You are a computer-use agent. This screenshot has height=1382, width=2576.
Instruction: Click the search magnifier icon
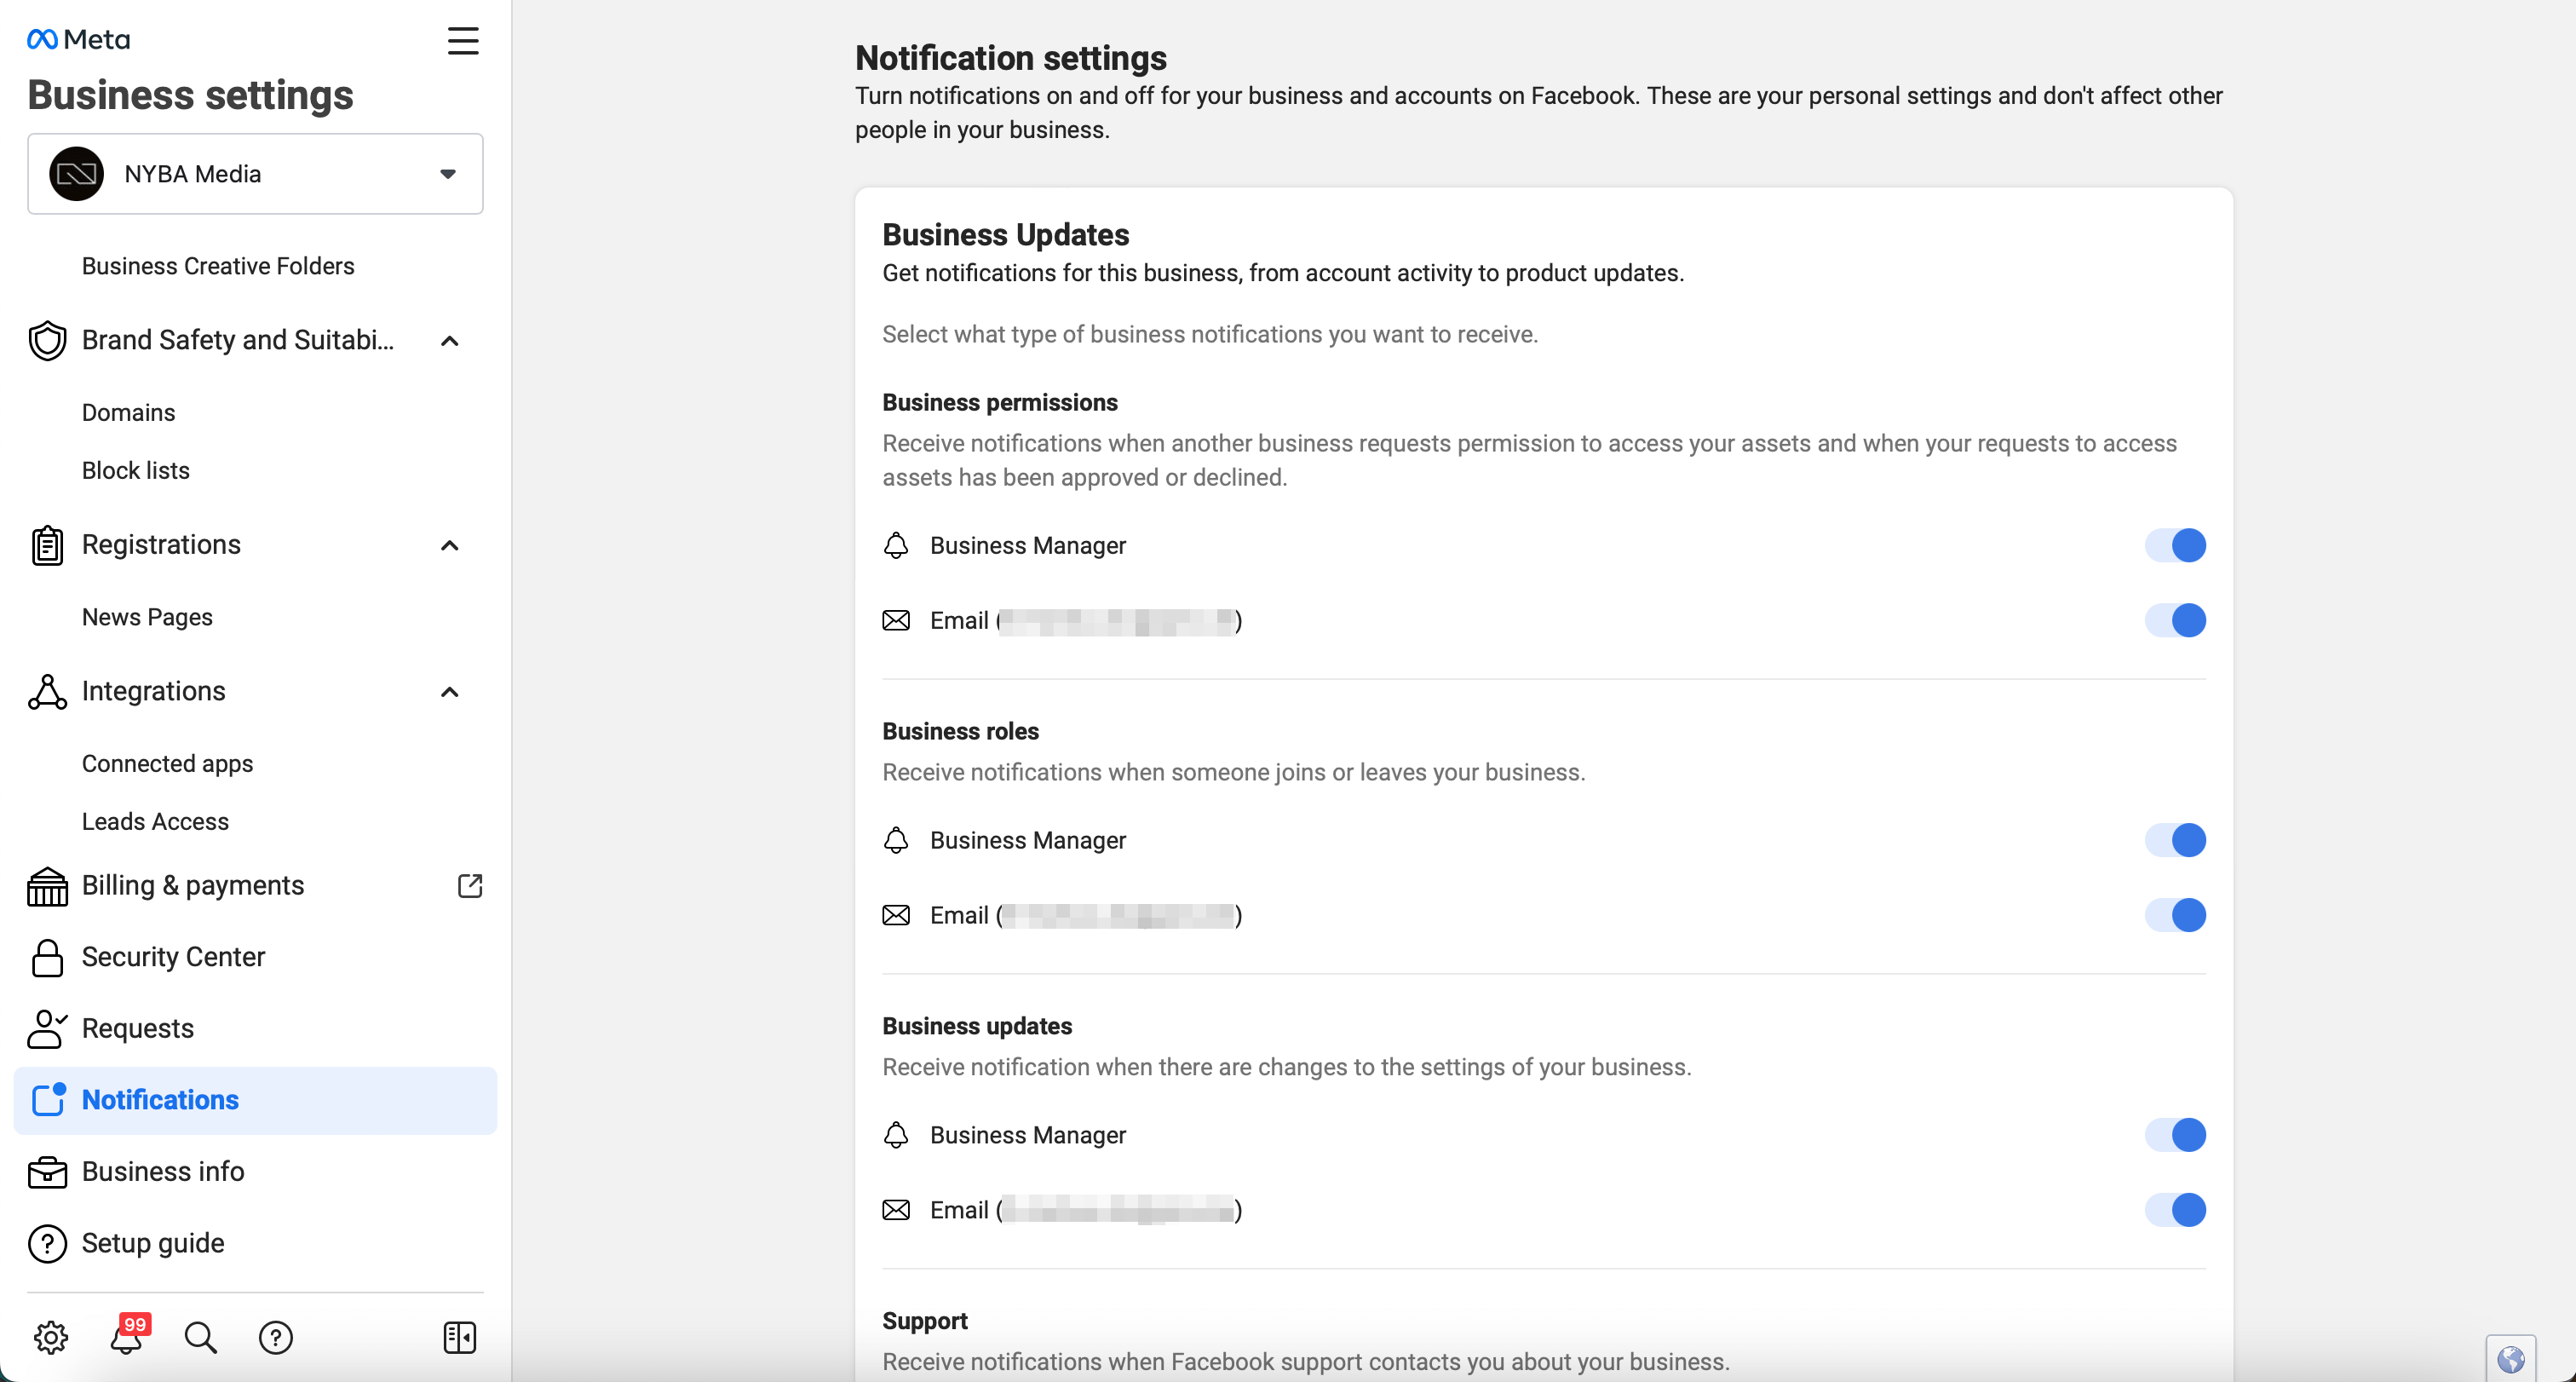201,1337
